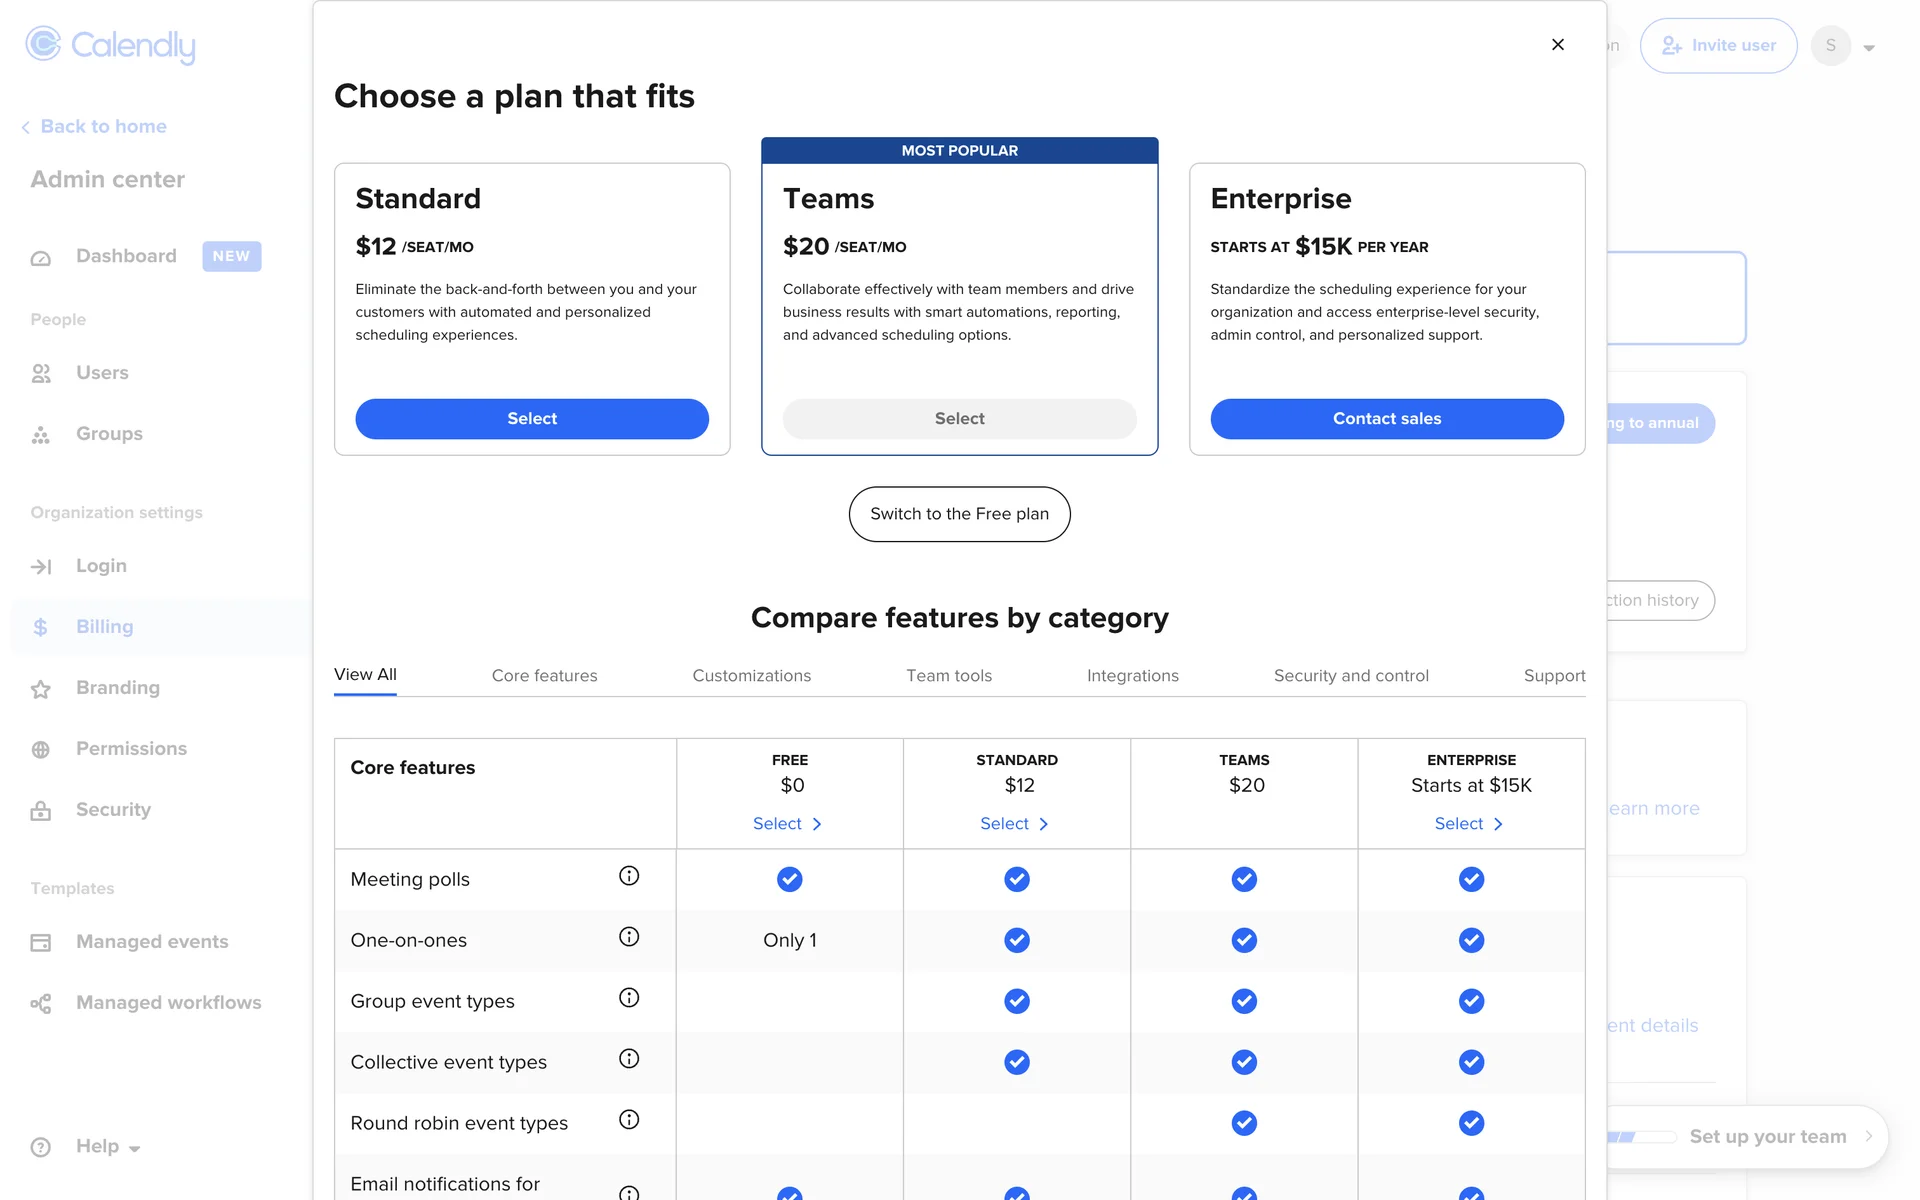Click the One-on-ones info icon
Image resolution: width=1920 pixels, height=1200 pixels.
coord(629,937)
